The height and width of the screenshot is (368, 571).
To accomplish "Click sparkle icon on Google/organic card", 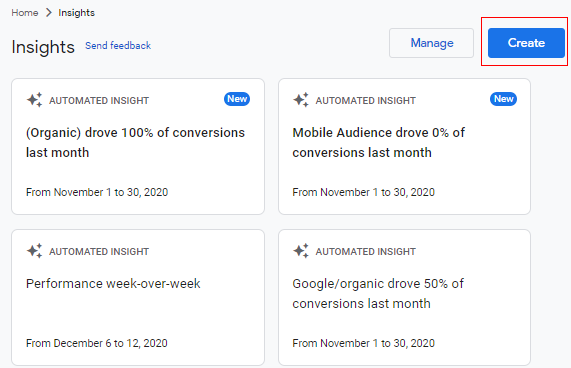I will pos(301,251).
